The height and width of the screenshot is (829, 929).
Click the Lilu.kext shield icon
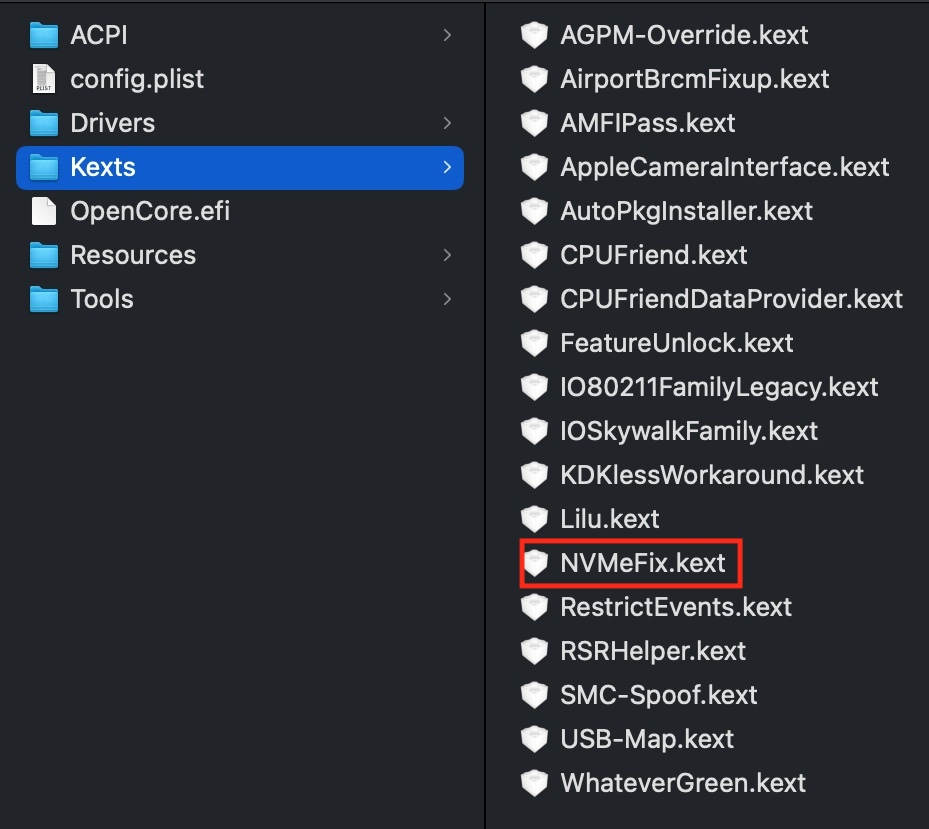click(535, 519)
